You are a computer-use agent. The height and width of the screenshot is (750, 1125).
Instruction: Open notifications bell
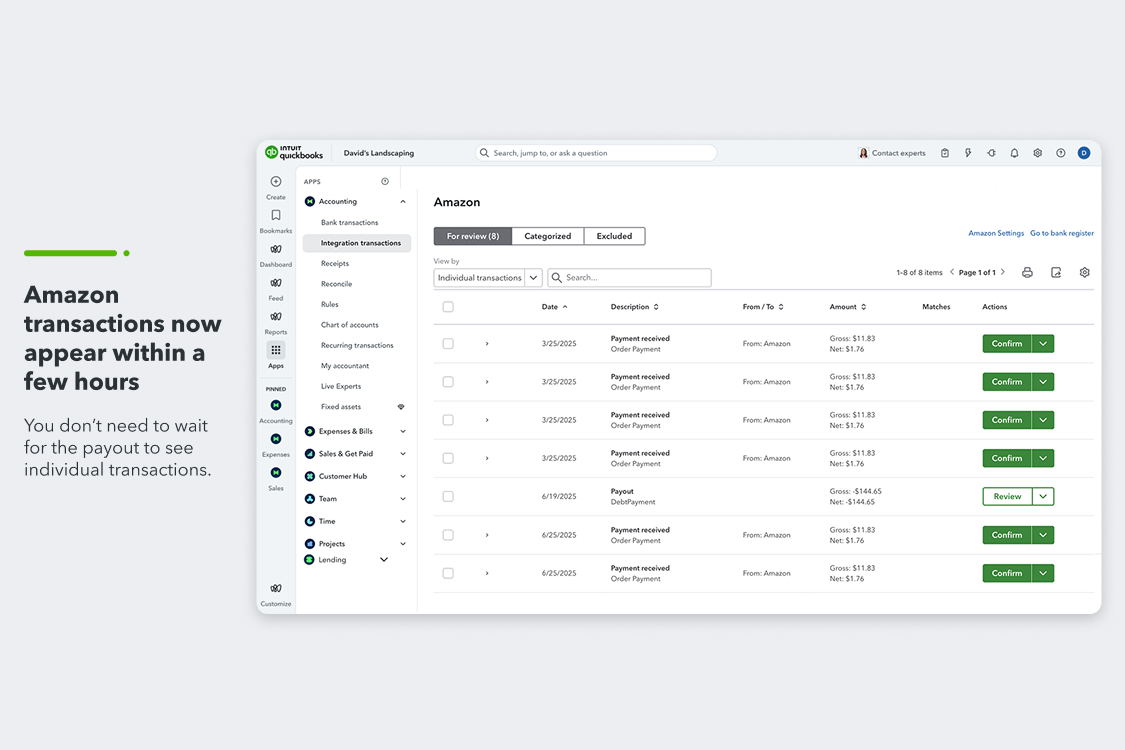tap(1015, 153)
